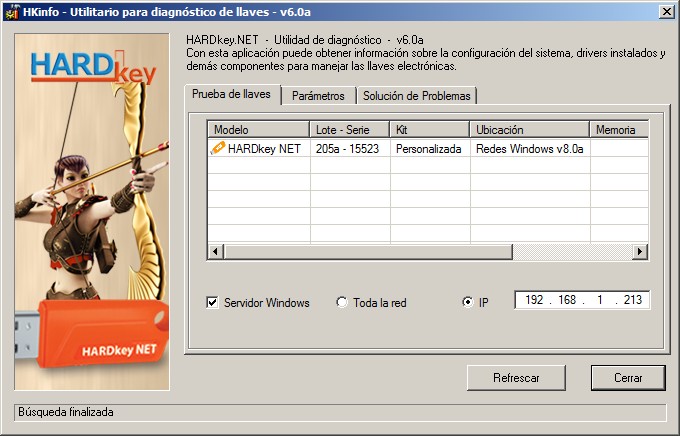Click the HKinfo app icon in title bar
The height and width of the screenshot is (436, 680).
pyautogui.click(x=11, y=11)
